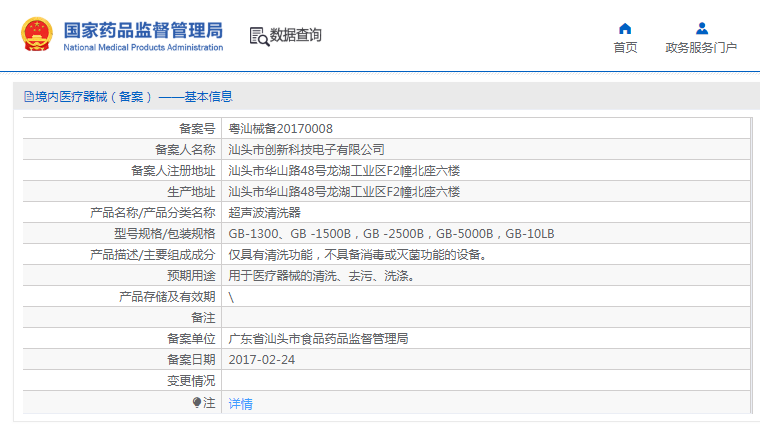
Task: Click the lightbulb icon beside 注
Action: pyautogui.click(x=197, y=402)
